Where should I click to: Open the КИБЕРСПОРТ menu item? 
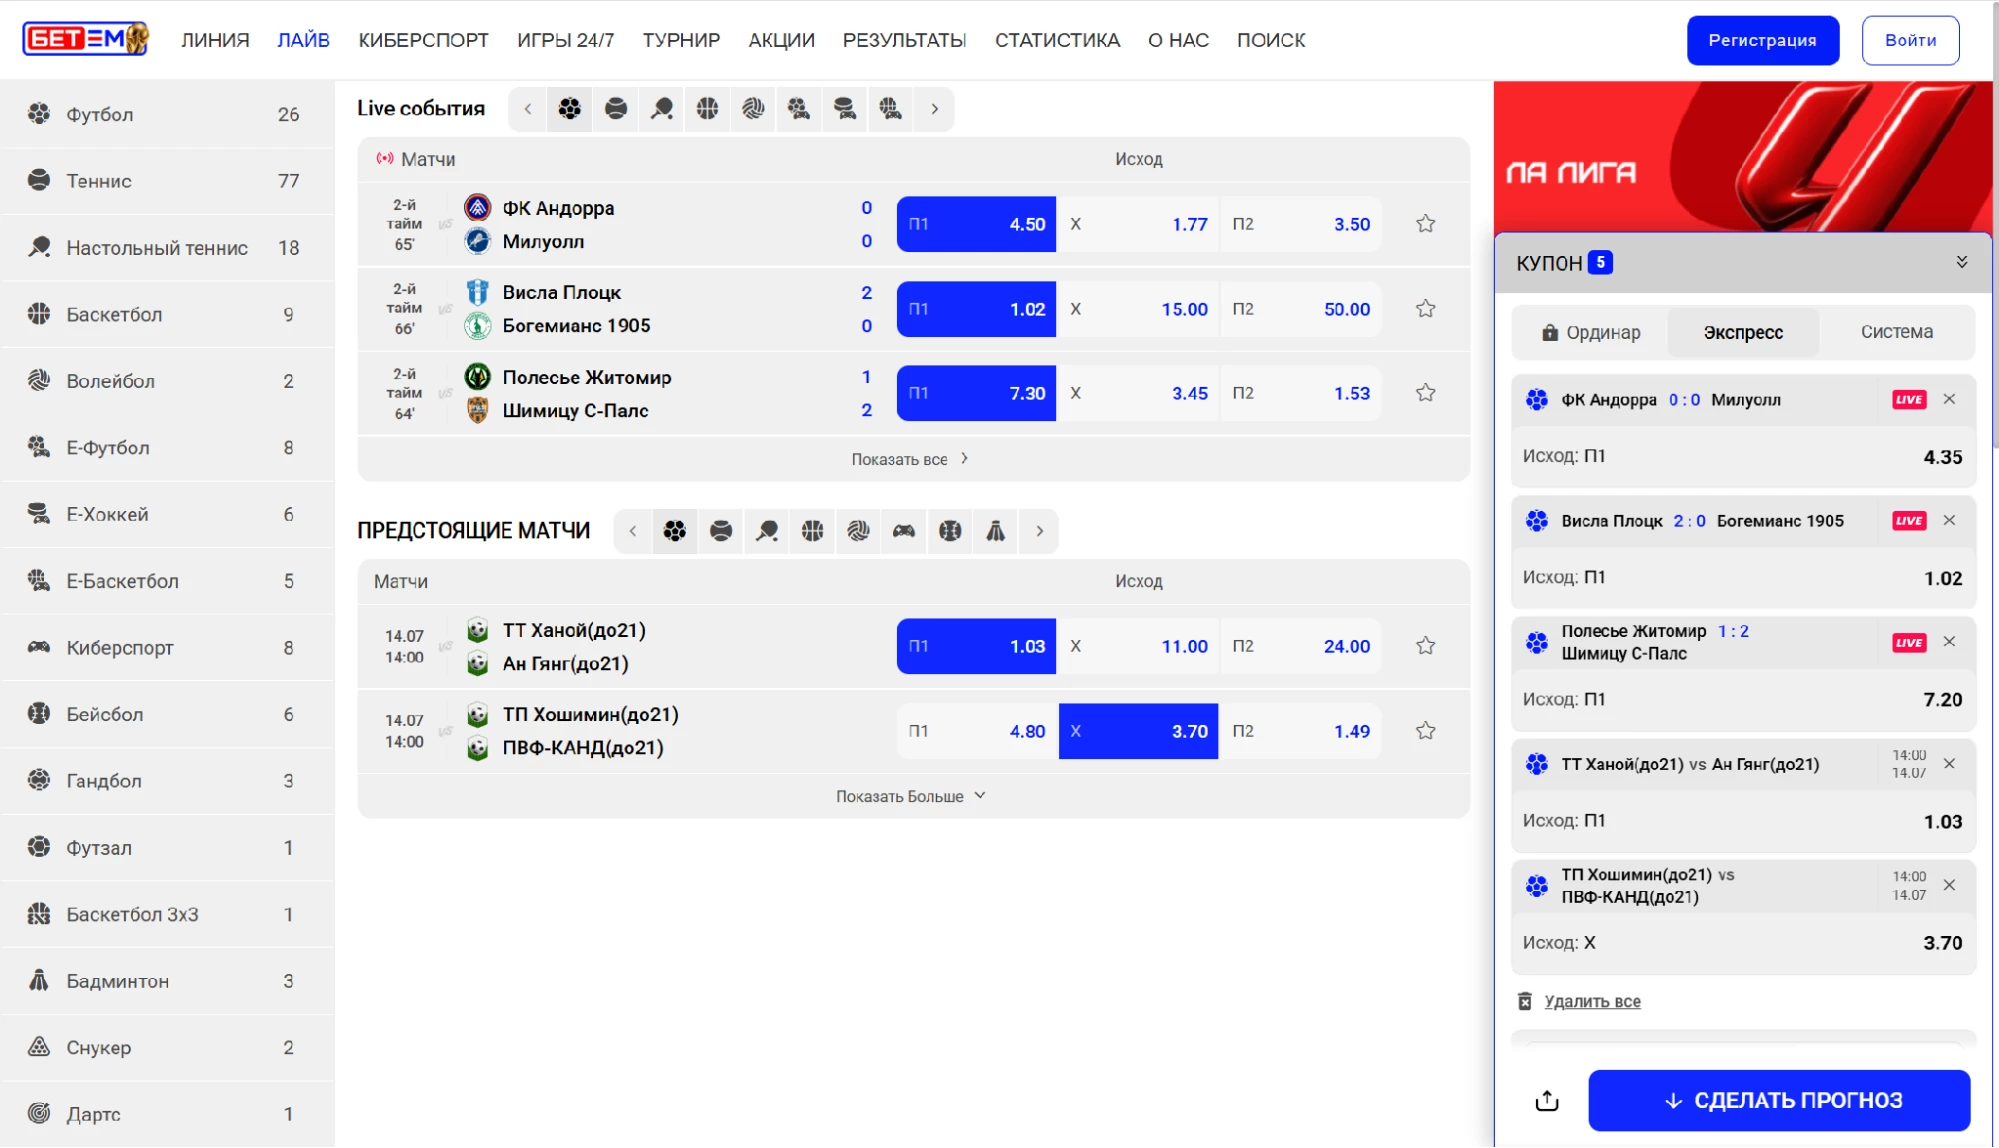coord(423,40)
